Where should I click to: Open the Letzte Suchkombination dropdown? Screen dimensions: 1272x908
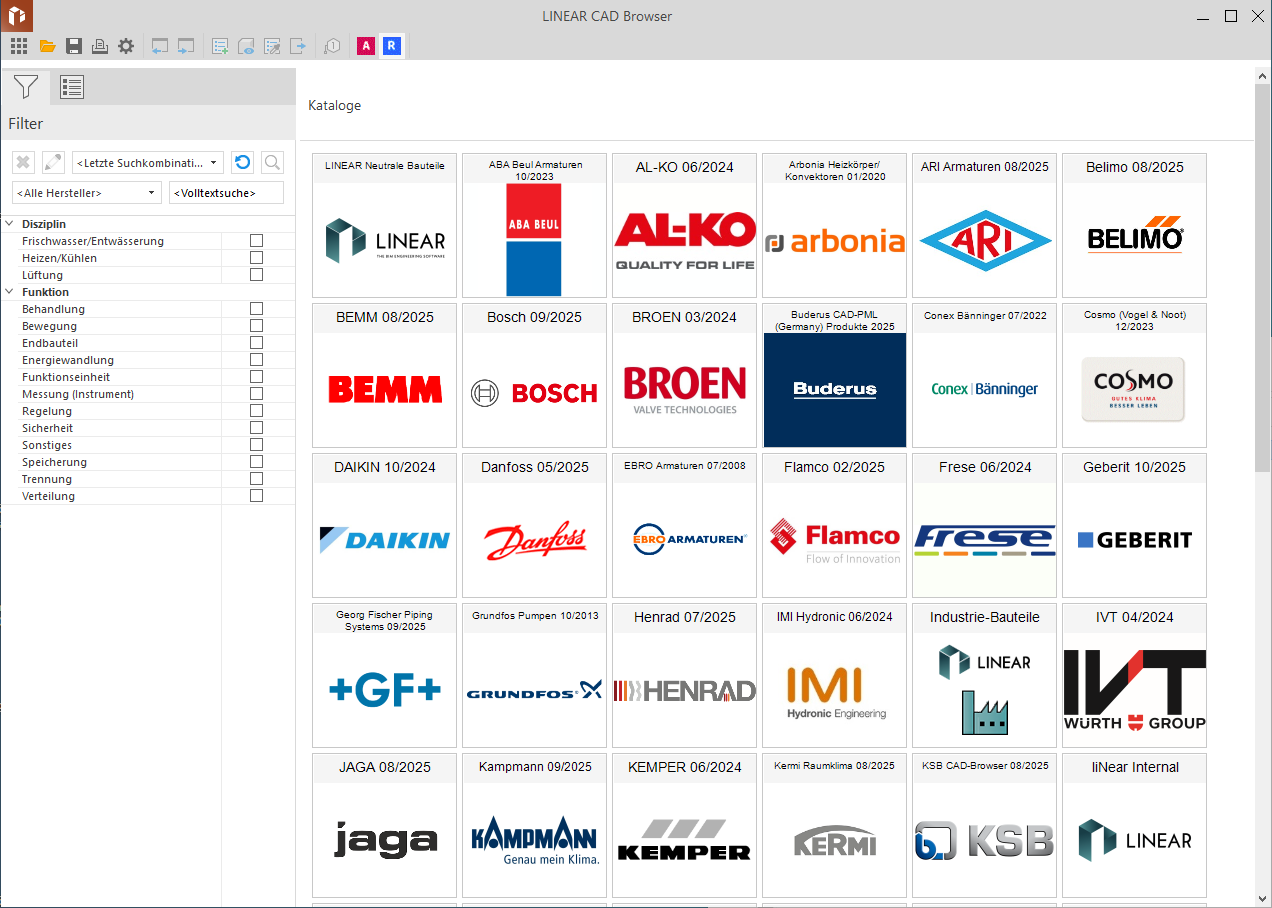(x=147, y=163)
